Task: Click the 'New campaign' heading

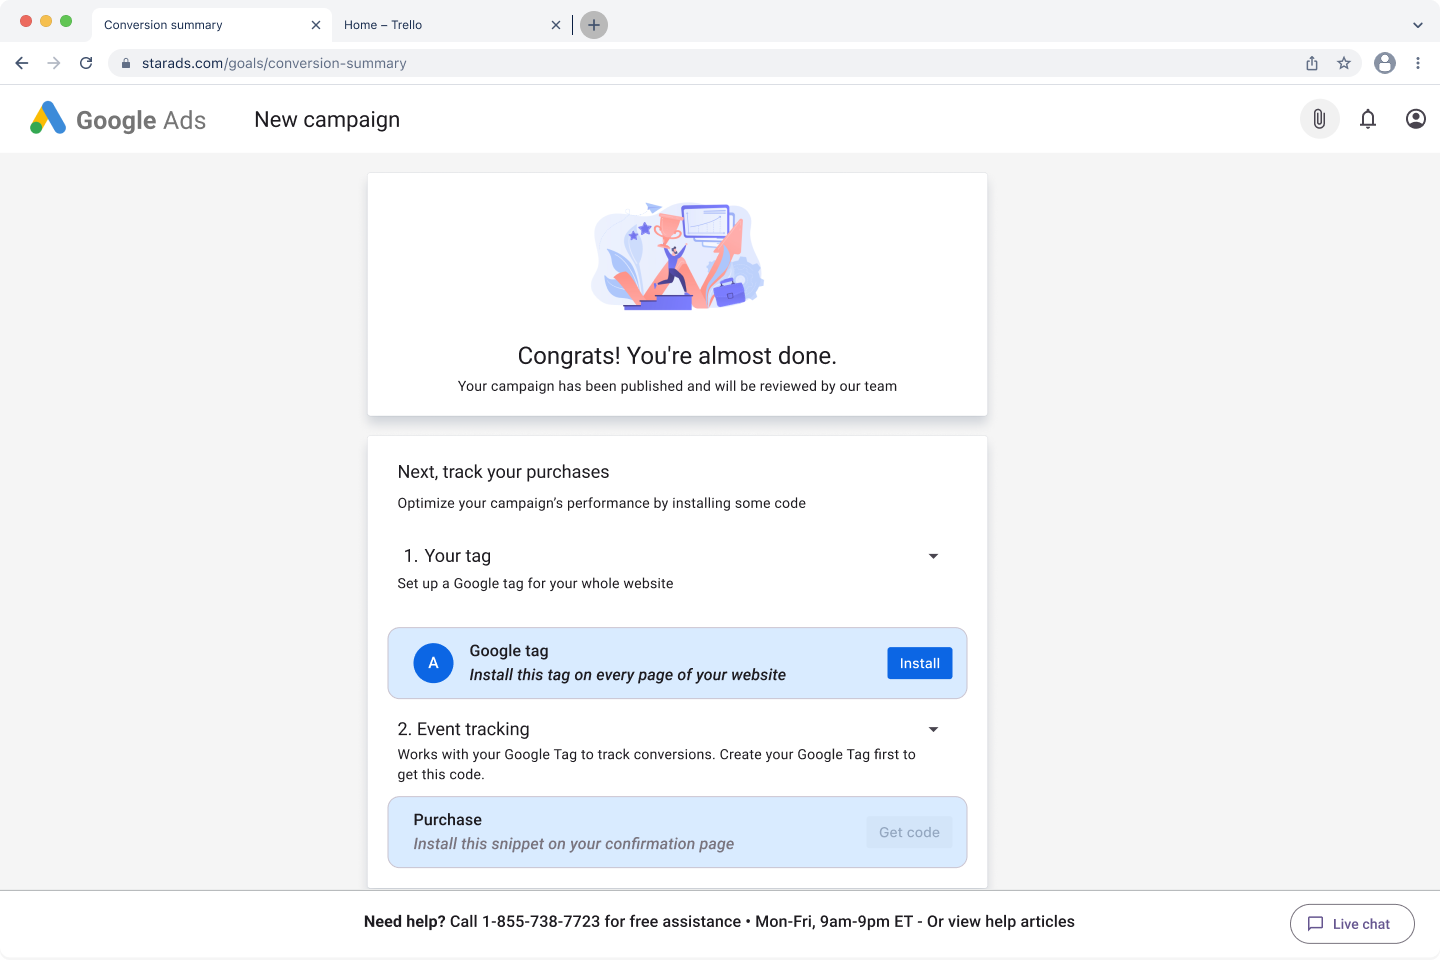Action: point(327,119)
